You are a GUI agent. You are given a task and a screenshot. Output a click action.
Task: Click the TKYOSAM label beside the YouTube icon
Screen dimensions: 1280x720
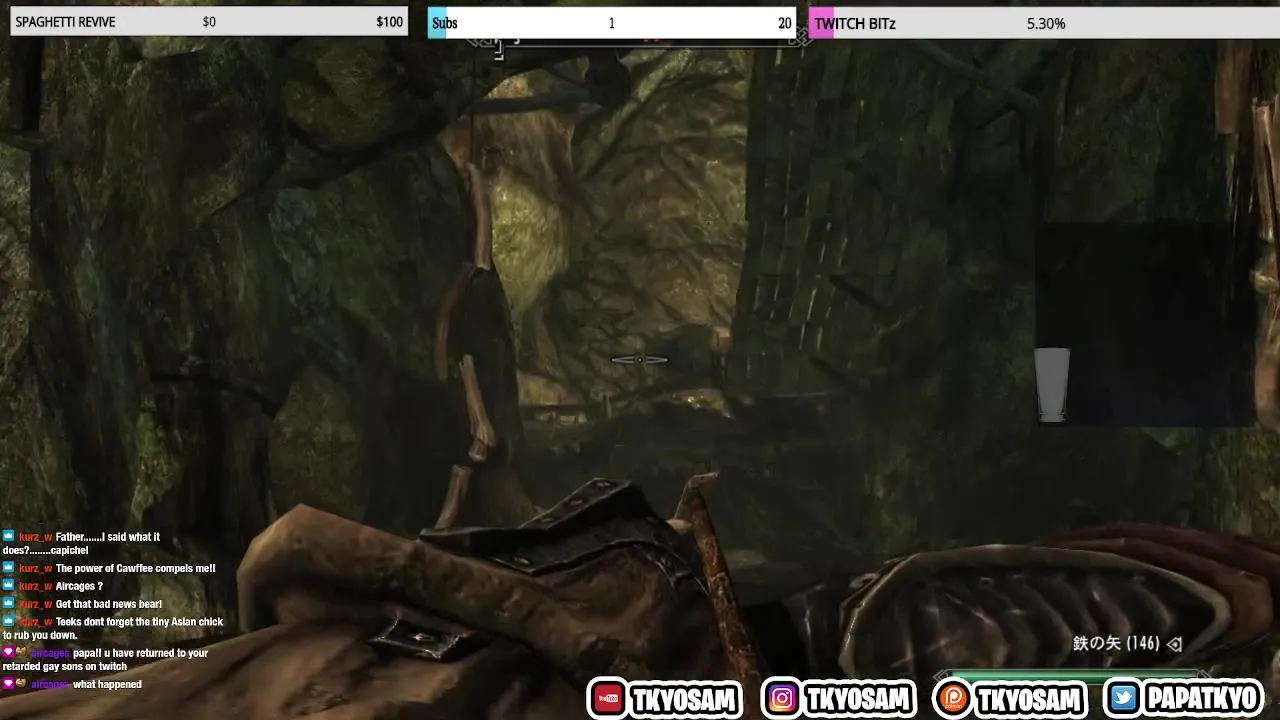coord(686,699)
